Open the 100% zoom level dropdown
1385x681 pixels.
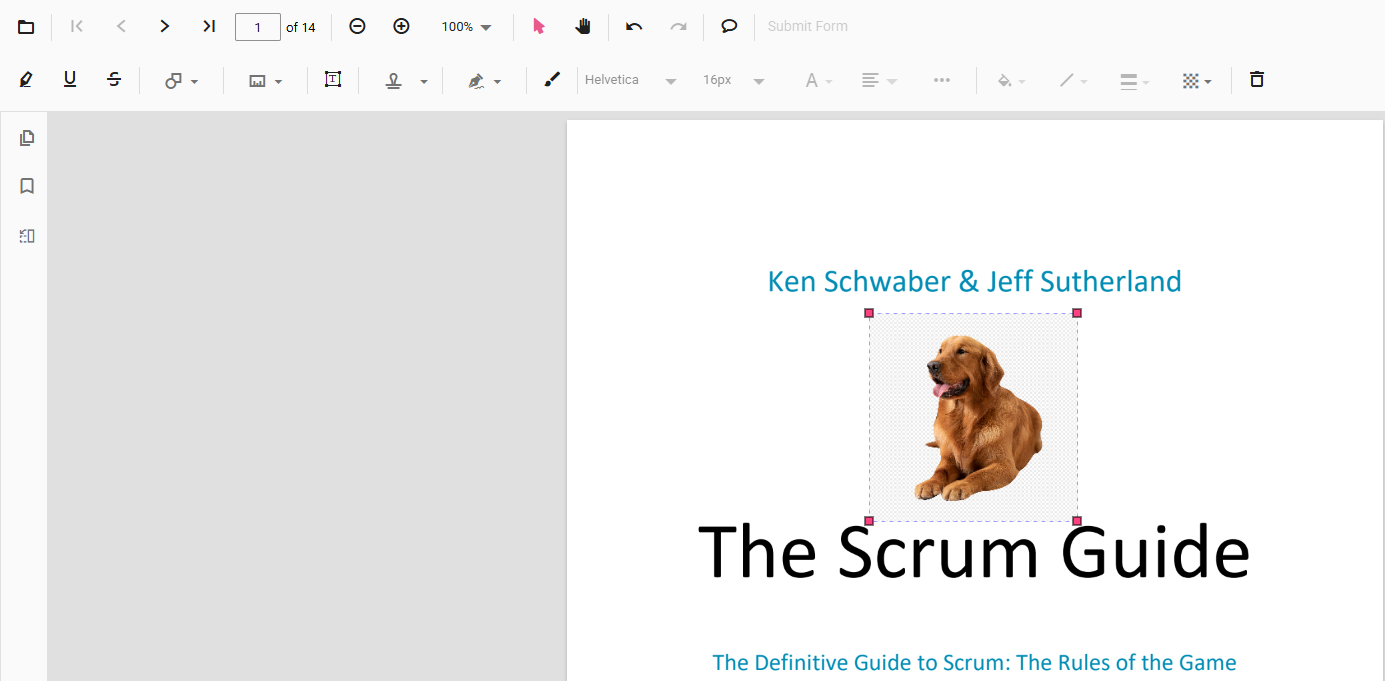click(467, 27)
